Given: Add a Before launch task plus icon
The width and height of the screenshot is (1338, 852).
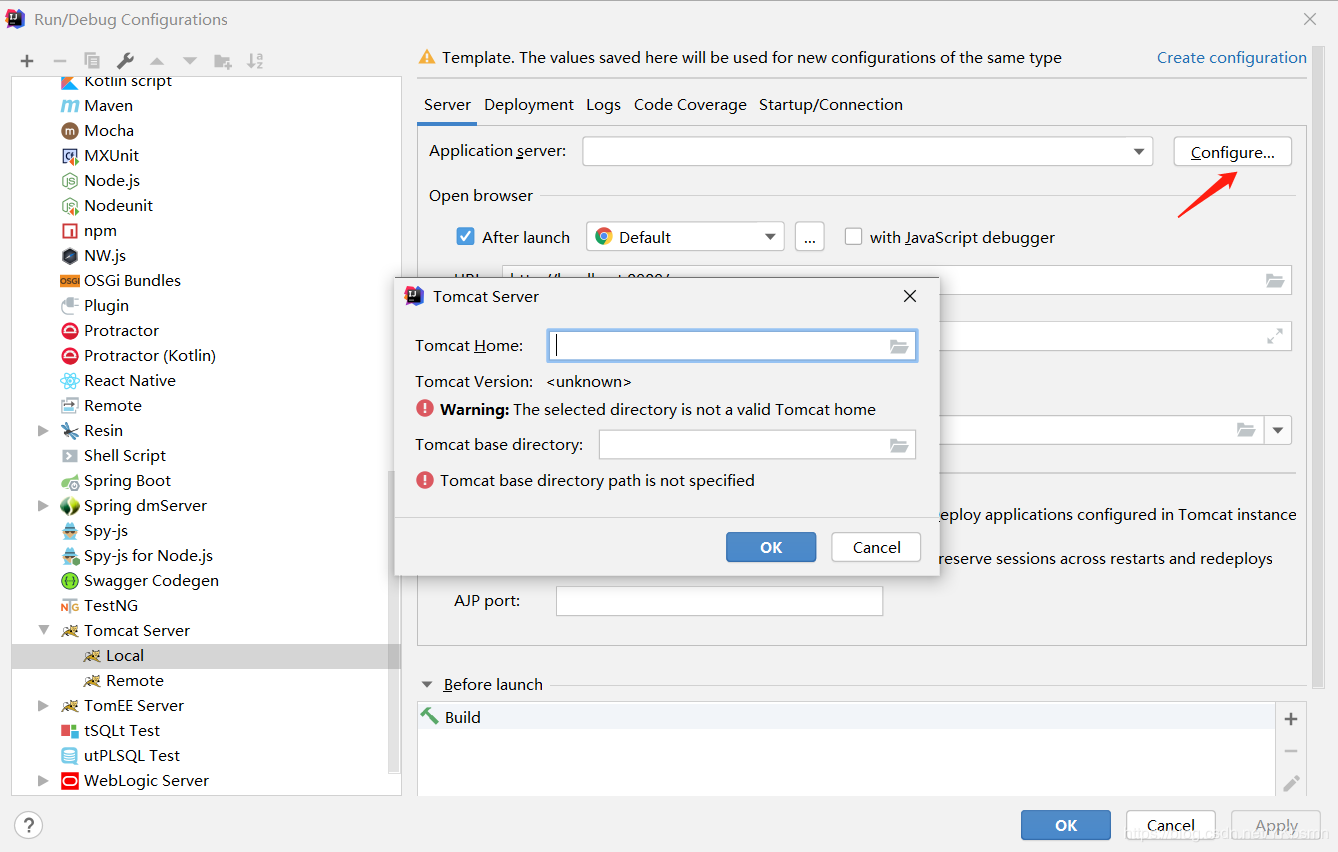Looking at the screenshot, I should [x=1291, y=719].
